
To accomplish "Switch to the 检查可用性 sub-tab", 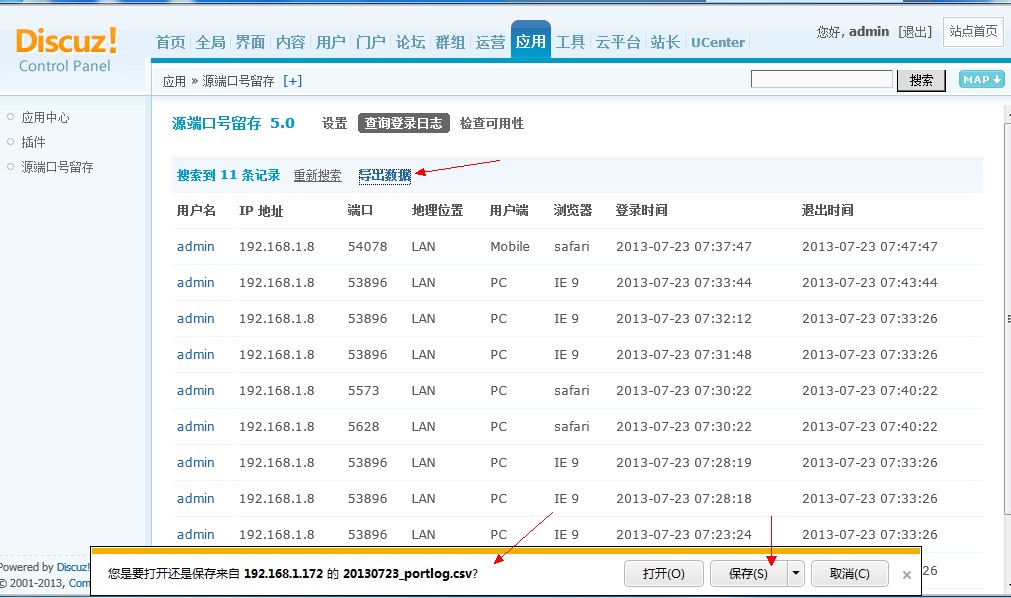I will [x=491, y=123].
